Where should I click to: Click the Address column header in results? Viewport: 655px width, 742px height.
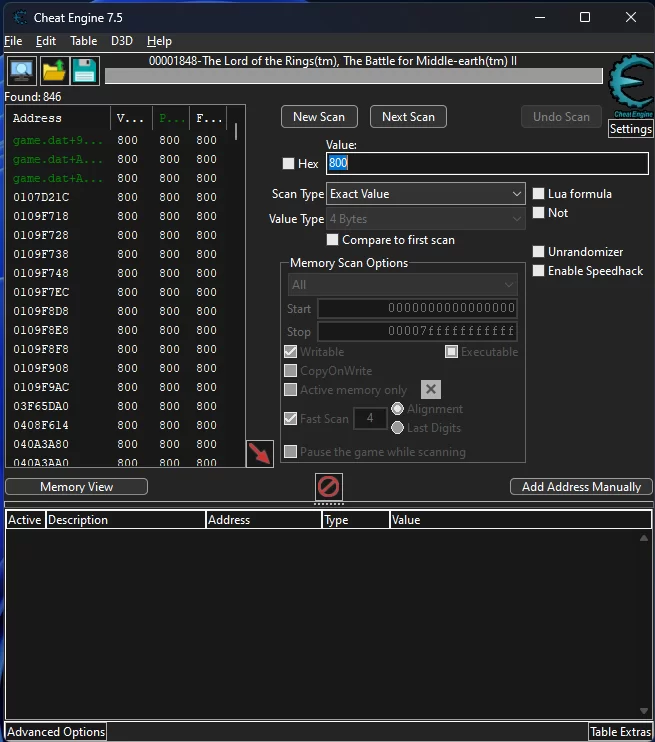point(58,118)
